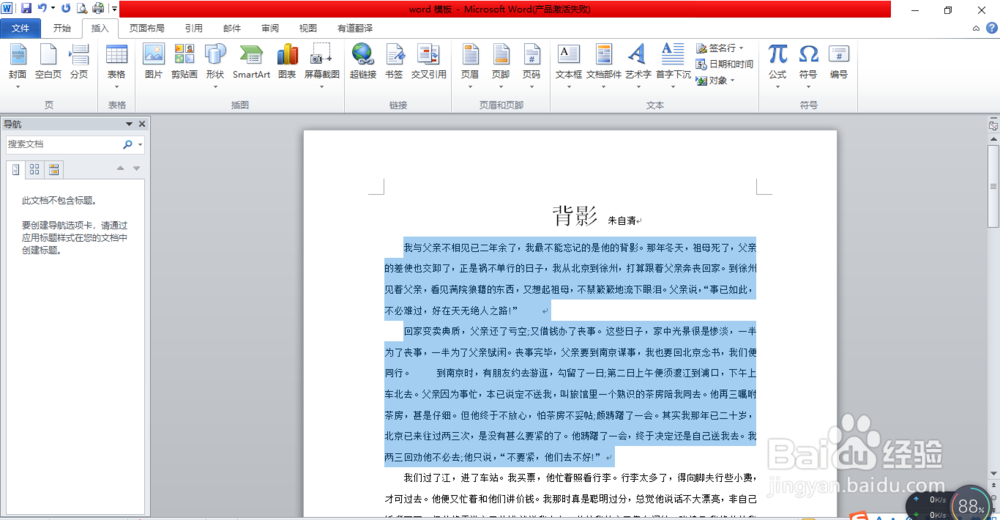Click the scroll down arrow of document scrollbar

click(x=993, y=473)
